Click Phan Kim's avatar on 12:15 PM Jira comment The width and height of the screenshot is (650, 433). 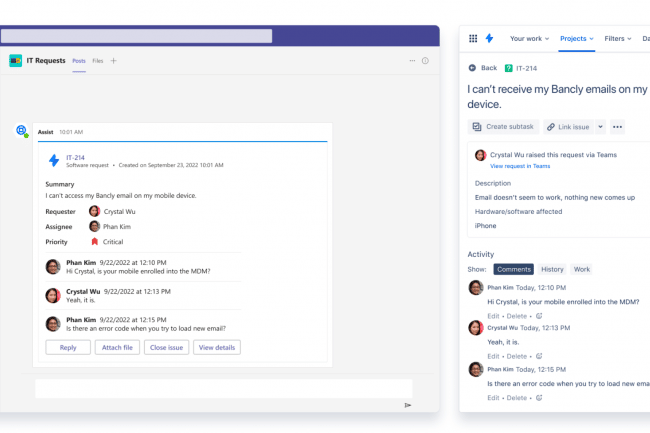(476, 369)
